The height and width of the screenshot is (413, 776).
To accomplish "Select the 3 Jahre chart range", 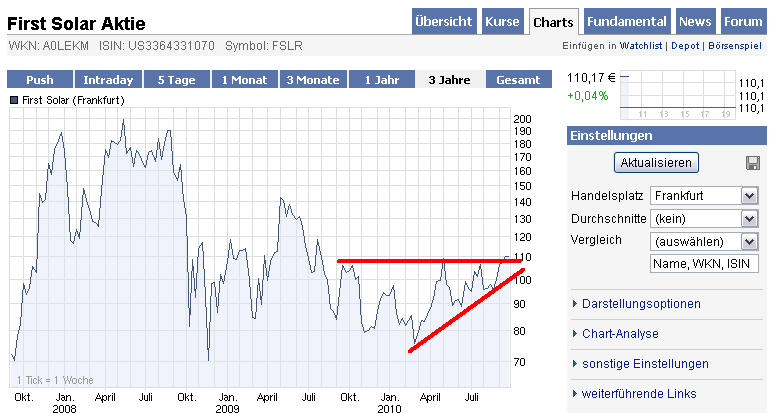I will pos(449,80).
